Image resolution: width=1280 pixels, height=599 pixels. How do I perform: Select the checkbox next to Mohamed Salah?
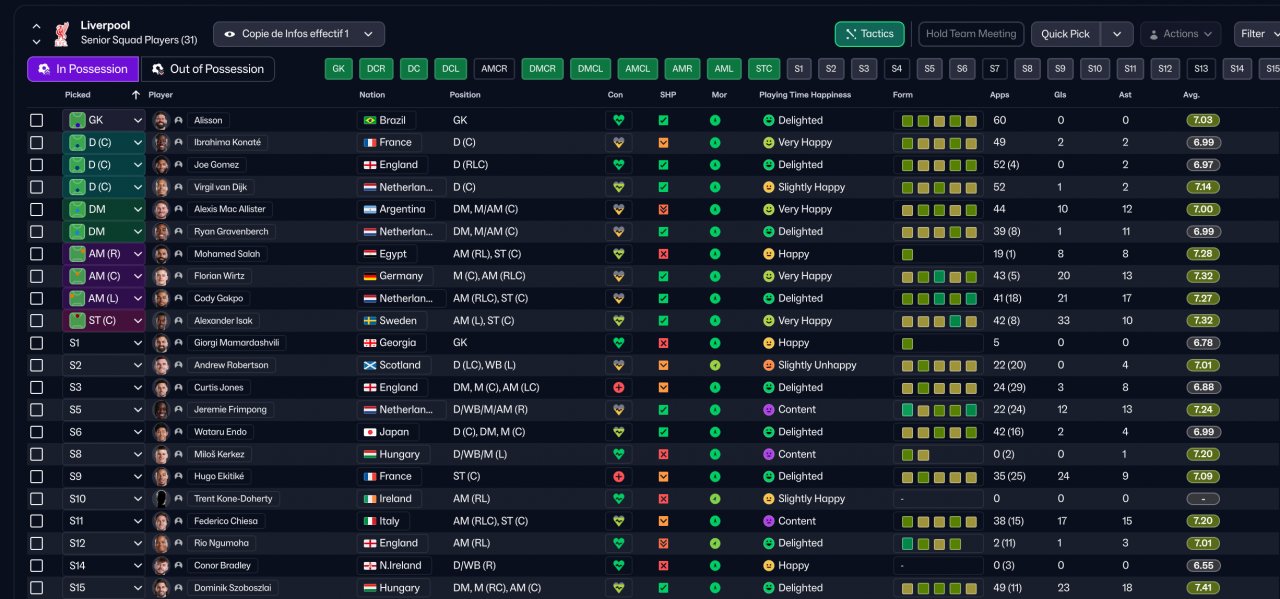tap(37, 254)
